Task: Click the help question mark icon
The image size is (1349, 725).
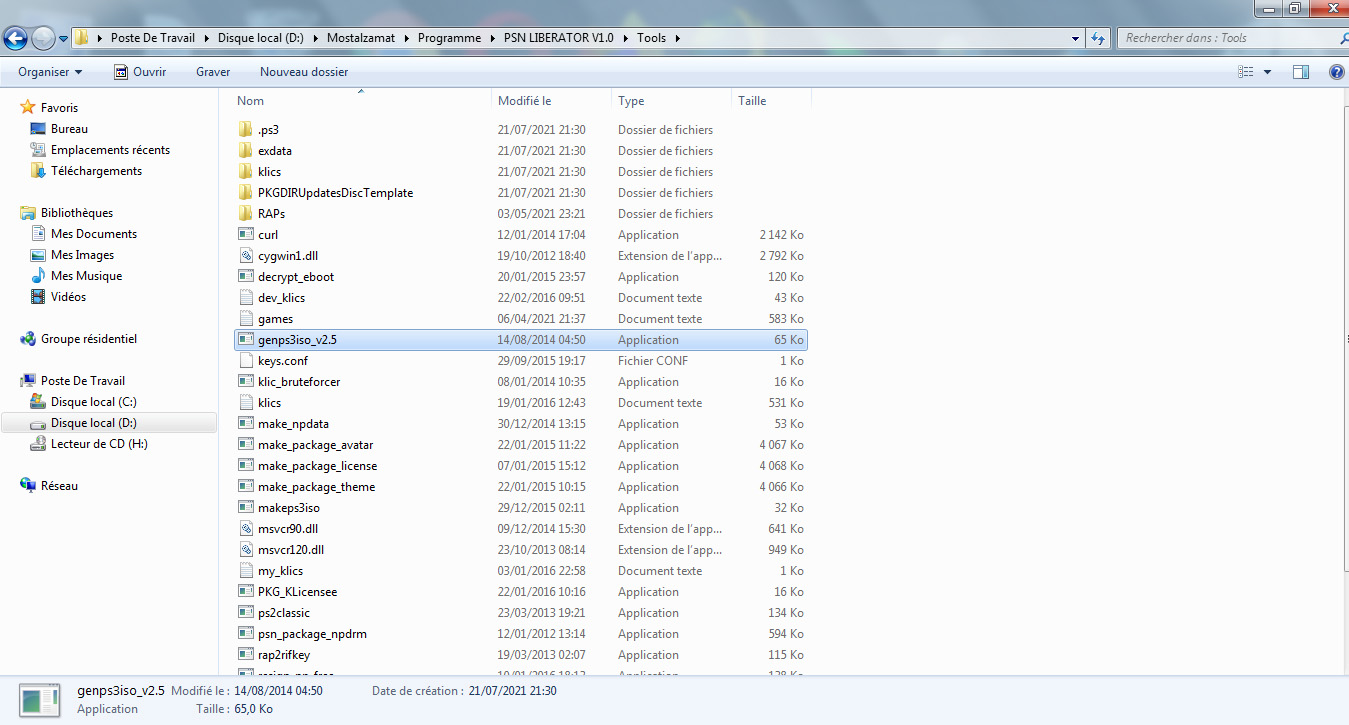Action: 1336,72
